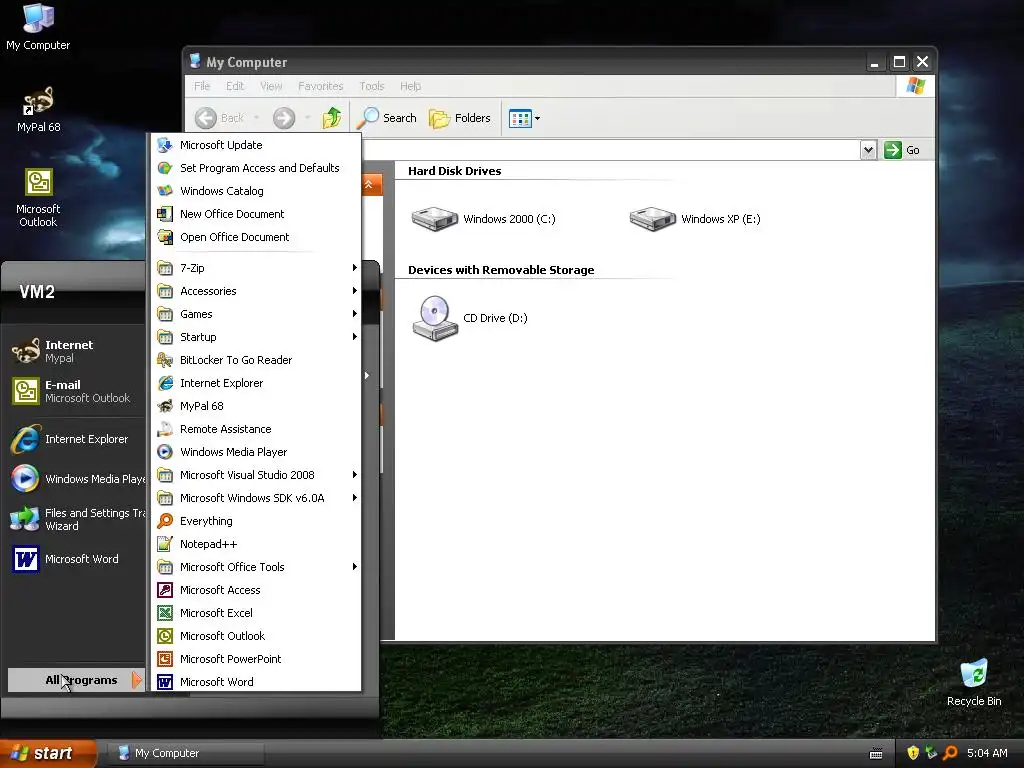
Task: Open Microsoft Outlook in programs list
Action: tap(256, 636)
